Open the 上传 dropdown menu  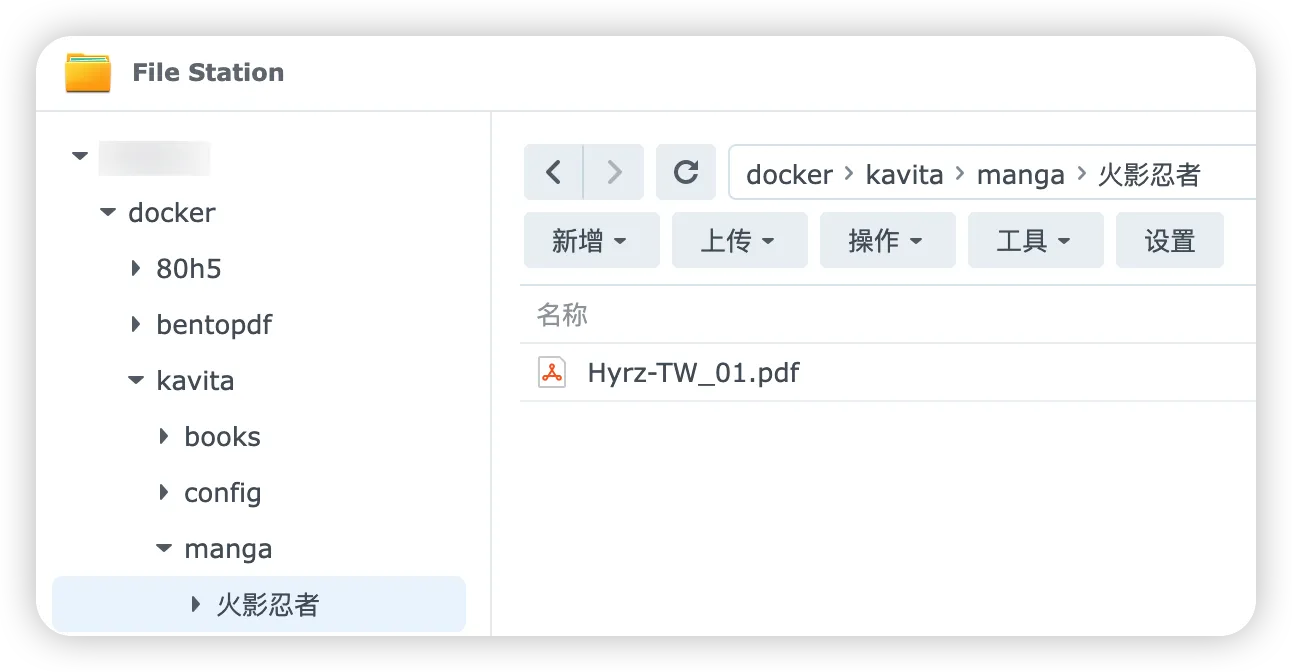click(x=740, y=240)
